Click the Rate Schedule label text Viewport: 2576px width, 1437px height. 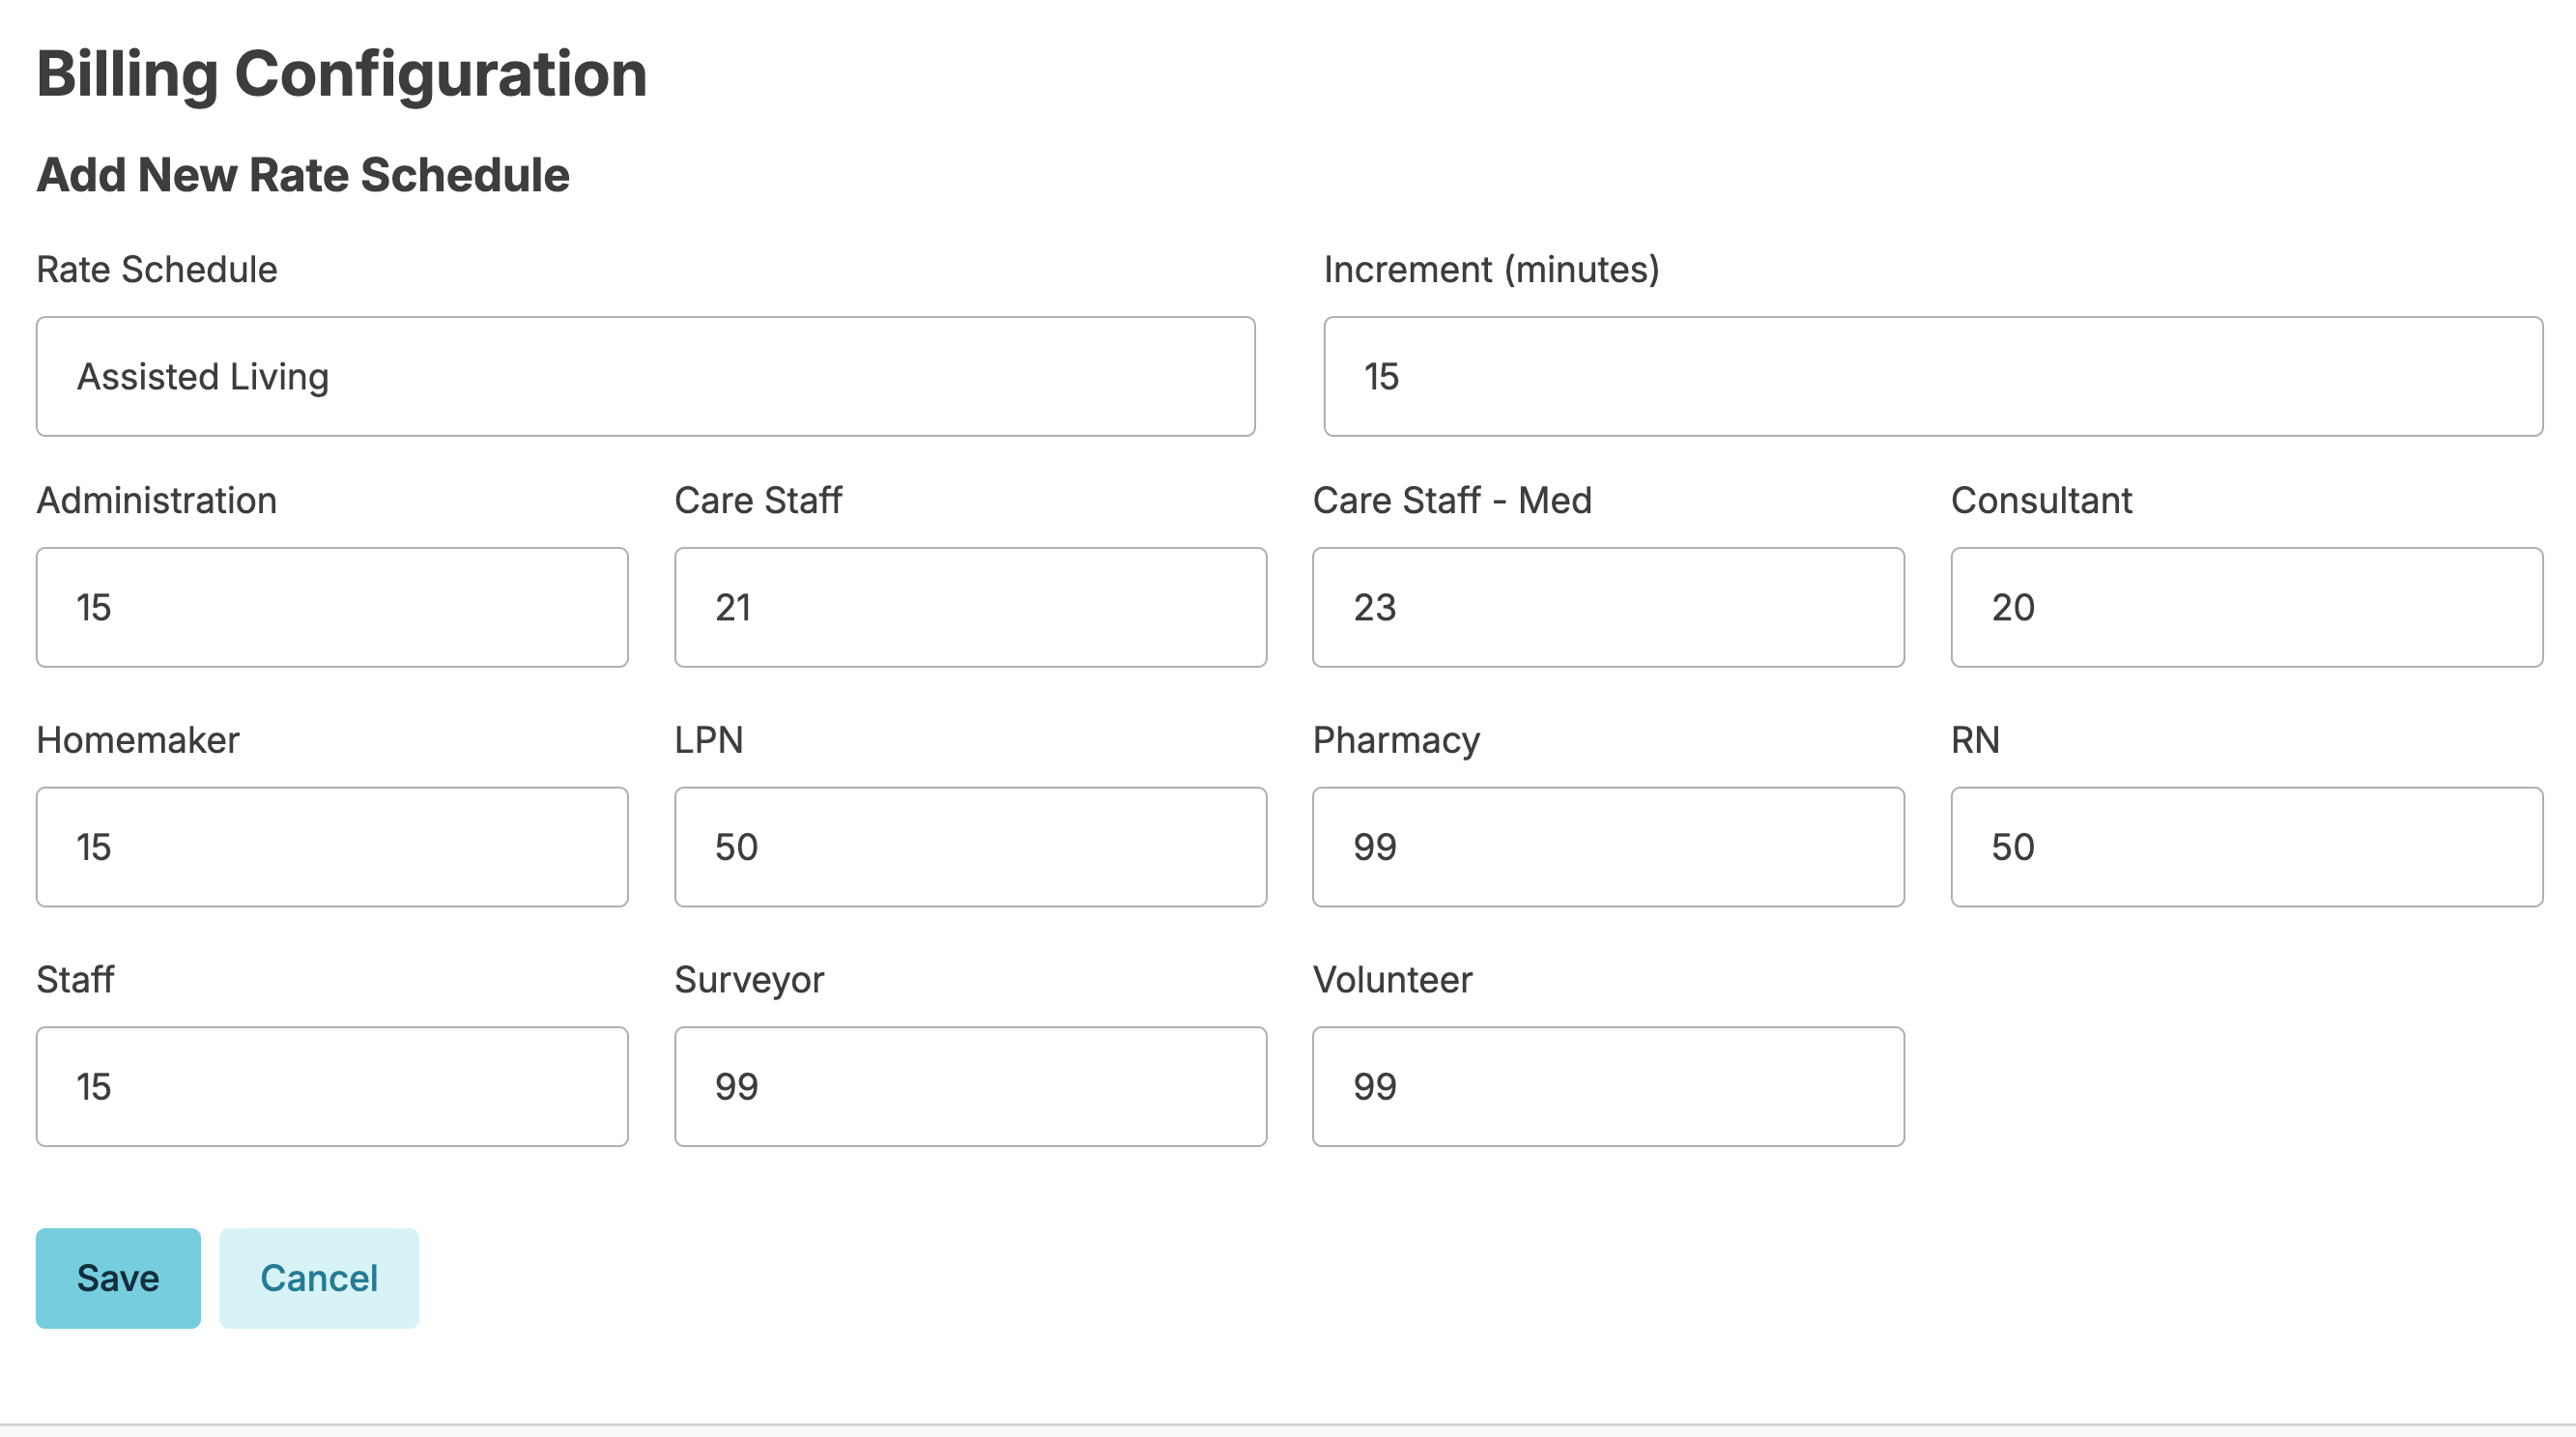pyautogui.click(x=157, y=270)
